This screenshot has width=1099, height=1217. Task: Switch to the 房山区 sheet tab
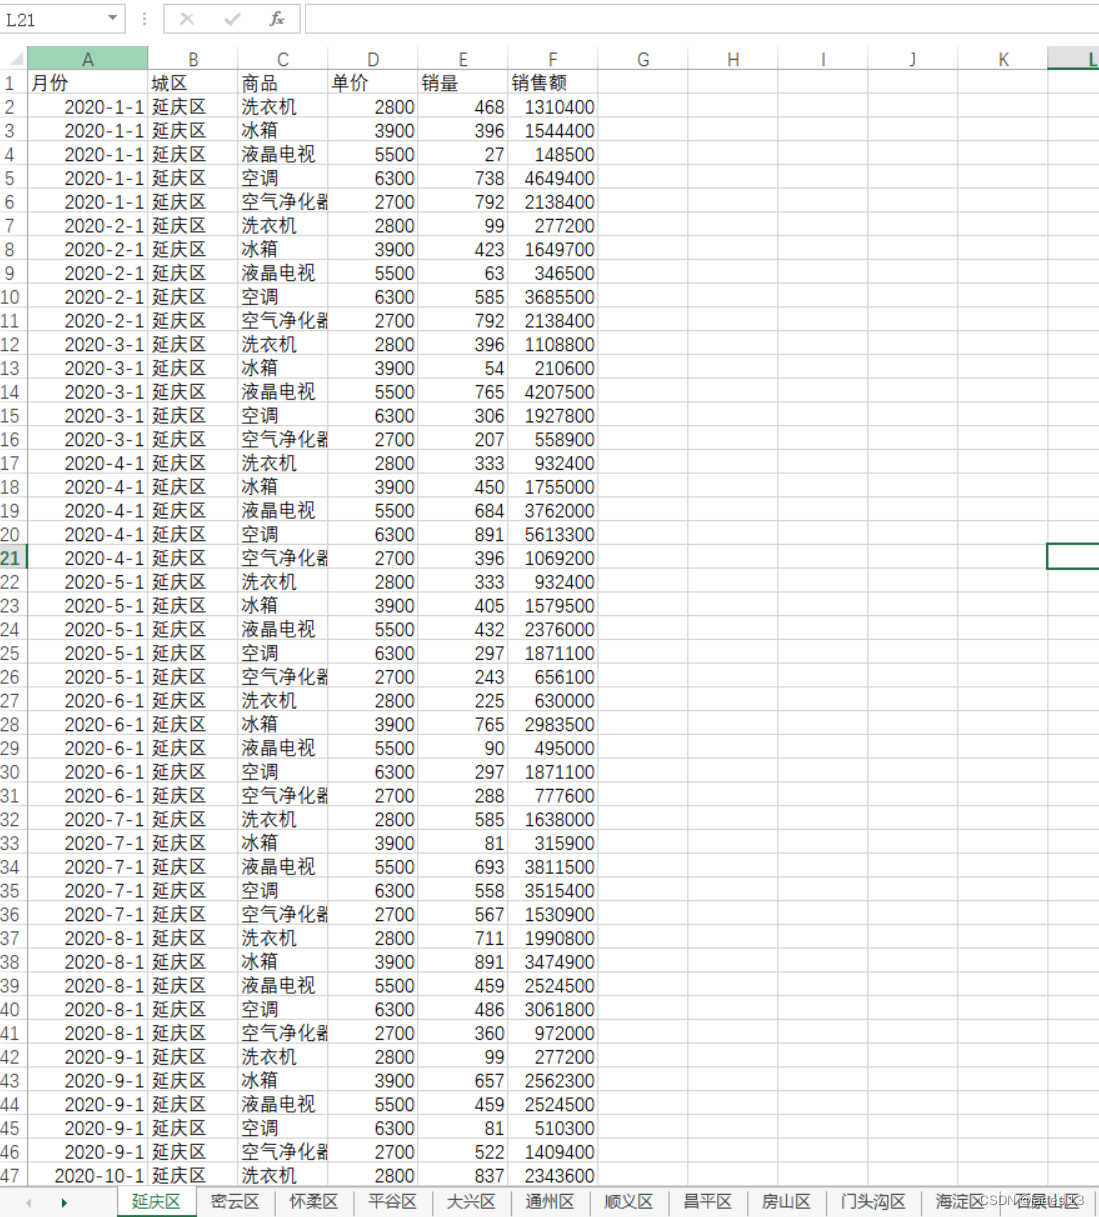click(786, 1201)
